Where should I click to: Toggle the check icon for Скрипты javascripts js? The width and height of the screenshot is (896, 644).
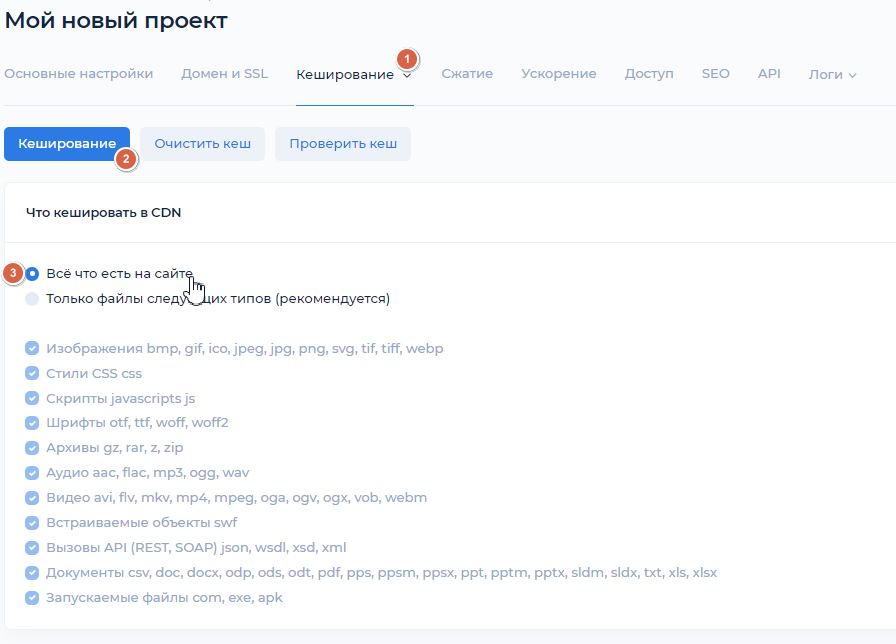(x=30, y=397)
